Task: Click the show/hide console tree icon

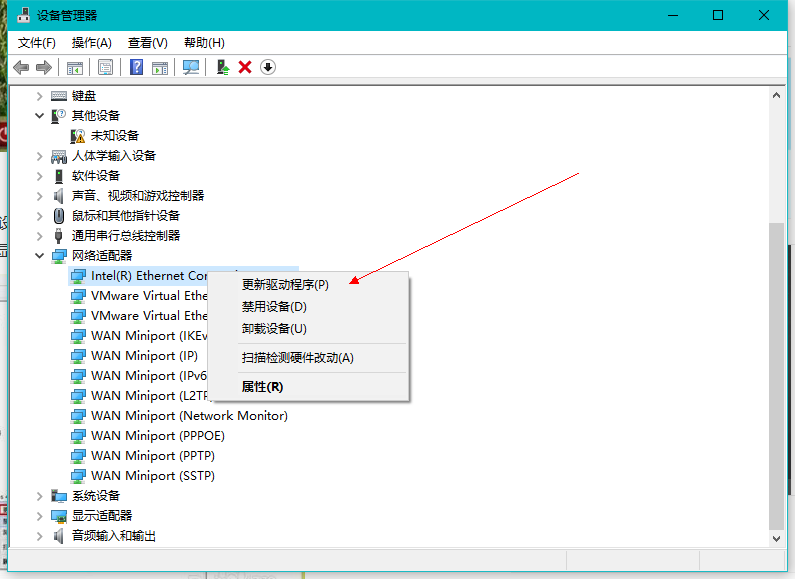Action: [74, 67]
